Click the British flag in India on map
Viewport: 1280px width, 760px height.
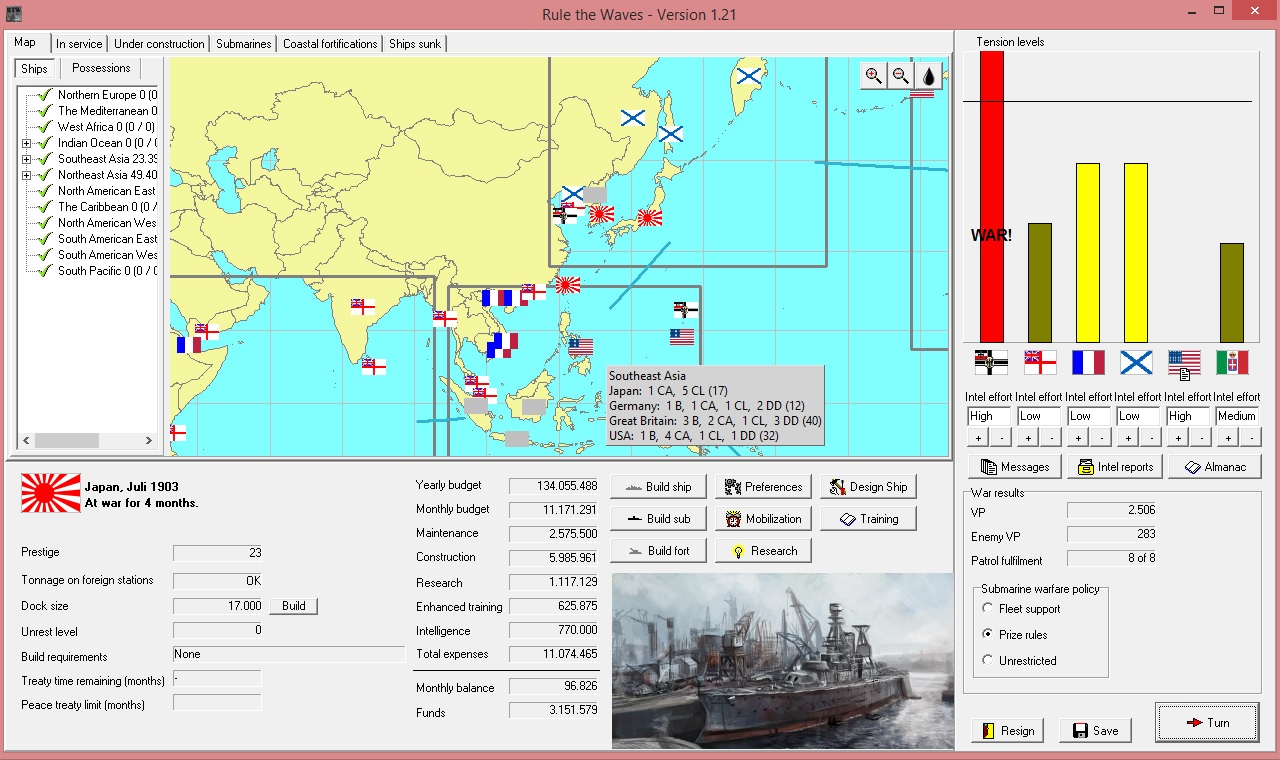[363, 306]
